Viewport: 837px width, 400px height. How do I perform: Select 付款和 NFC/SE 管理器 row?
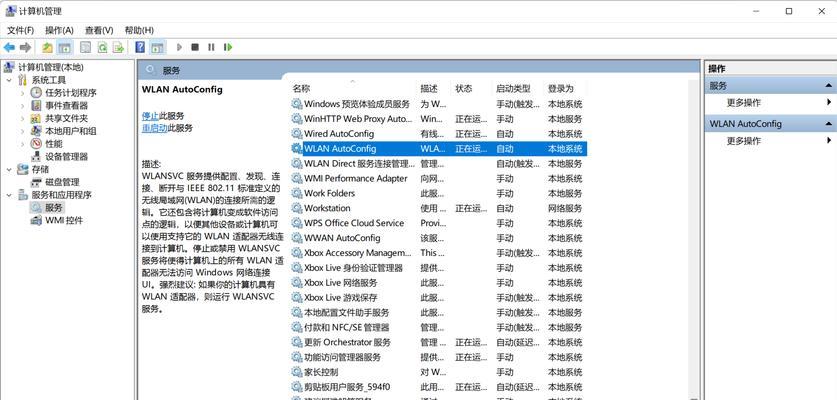(439, 327)
